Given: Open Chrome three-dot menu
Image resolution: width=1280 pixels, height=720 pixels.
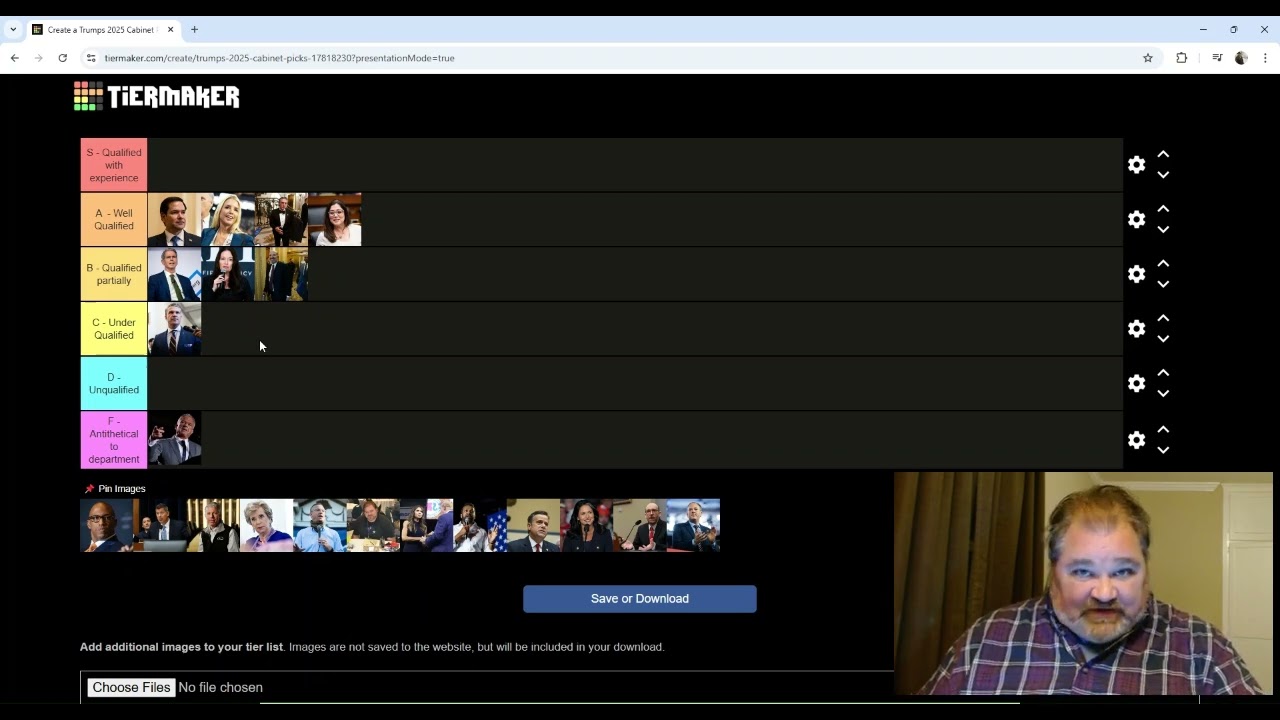Looking at the screenshot, I should 1265,58.
